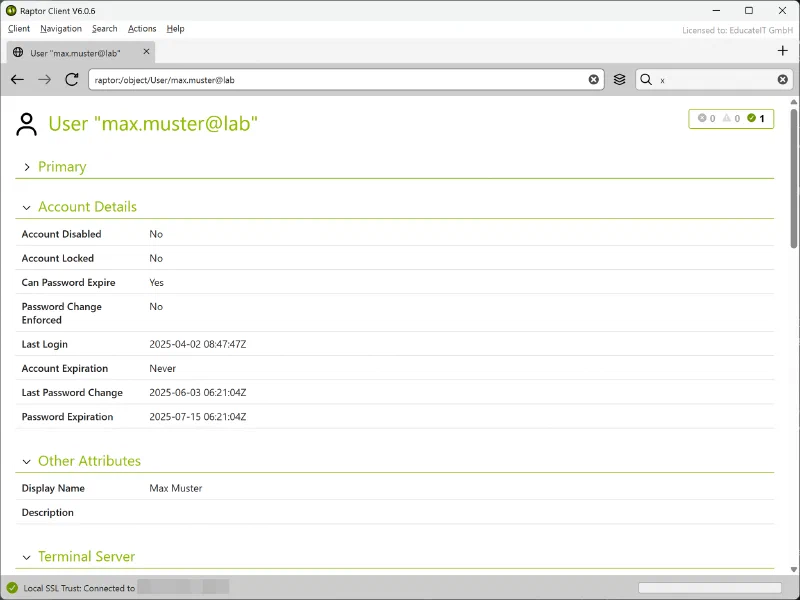The width and height of the screenshot is (800, 600).
Task: Open the Help menu
Action: (175, 29)
